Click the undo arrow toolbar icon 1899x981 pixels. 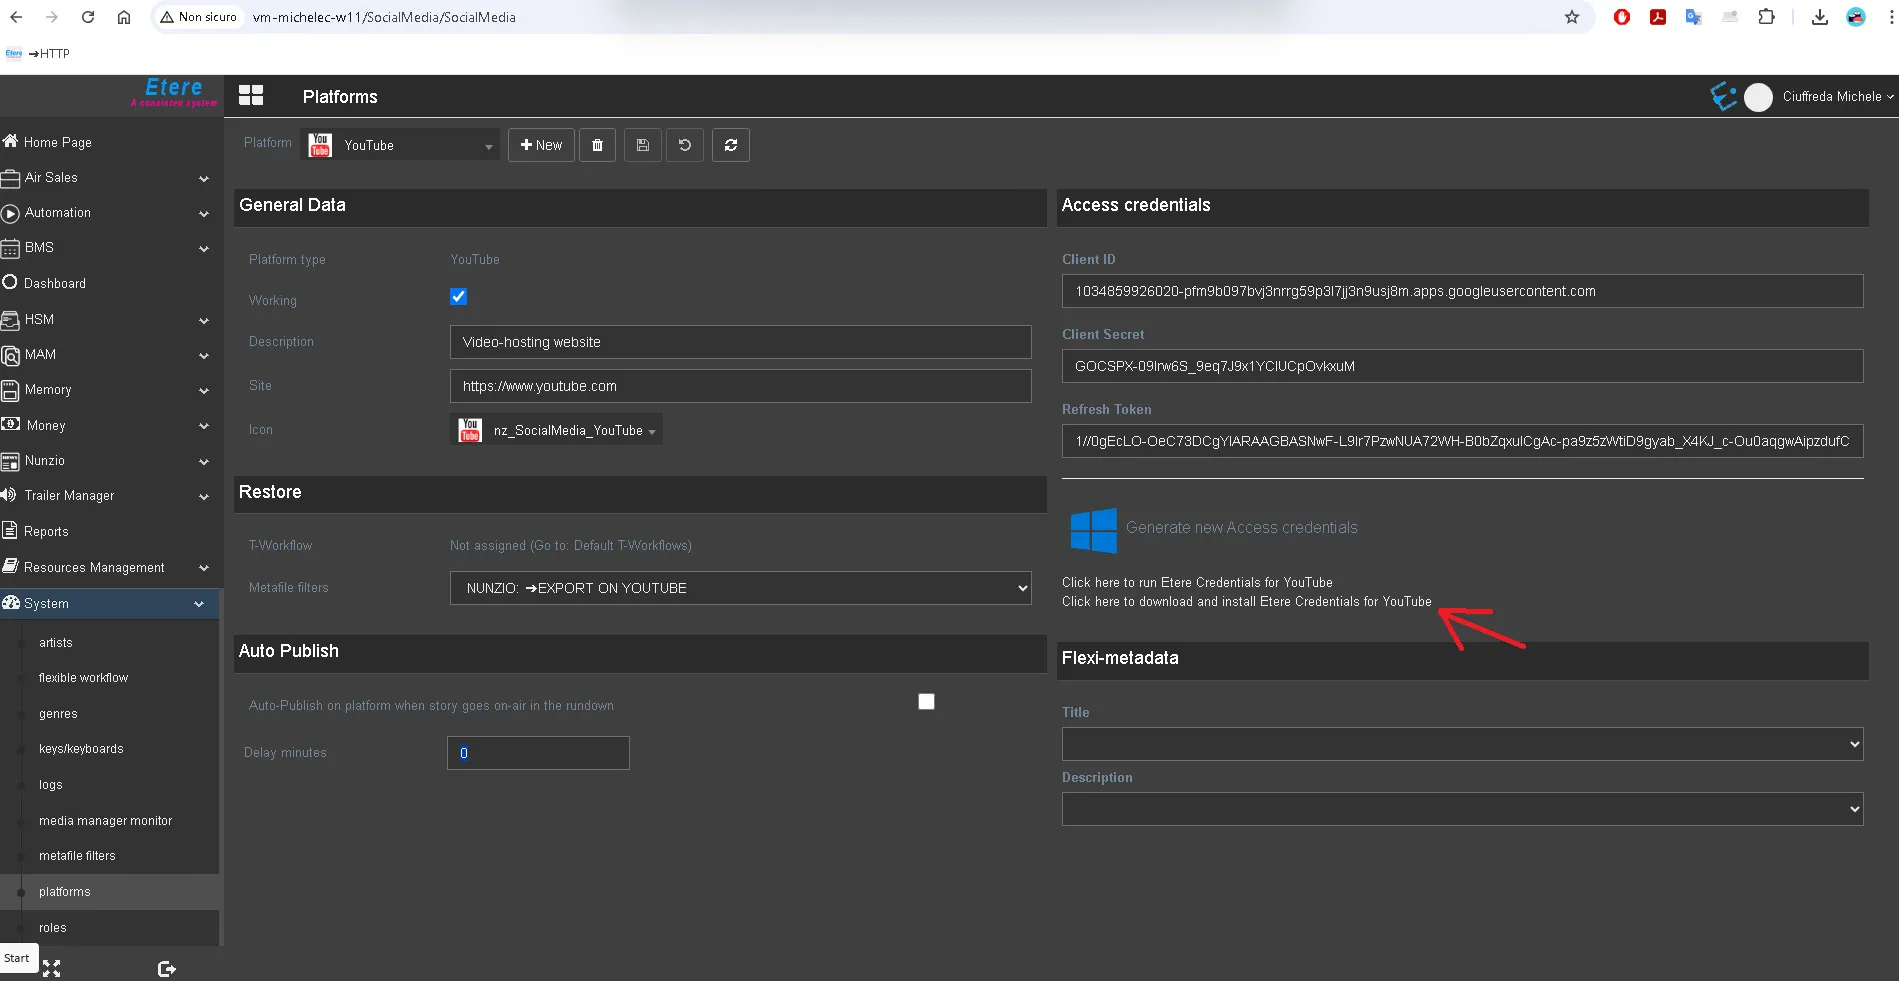point(685,145)
